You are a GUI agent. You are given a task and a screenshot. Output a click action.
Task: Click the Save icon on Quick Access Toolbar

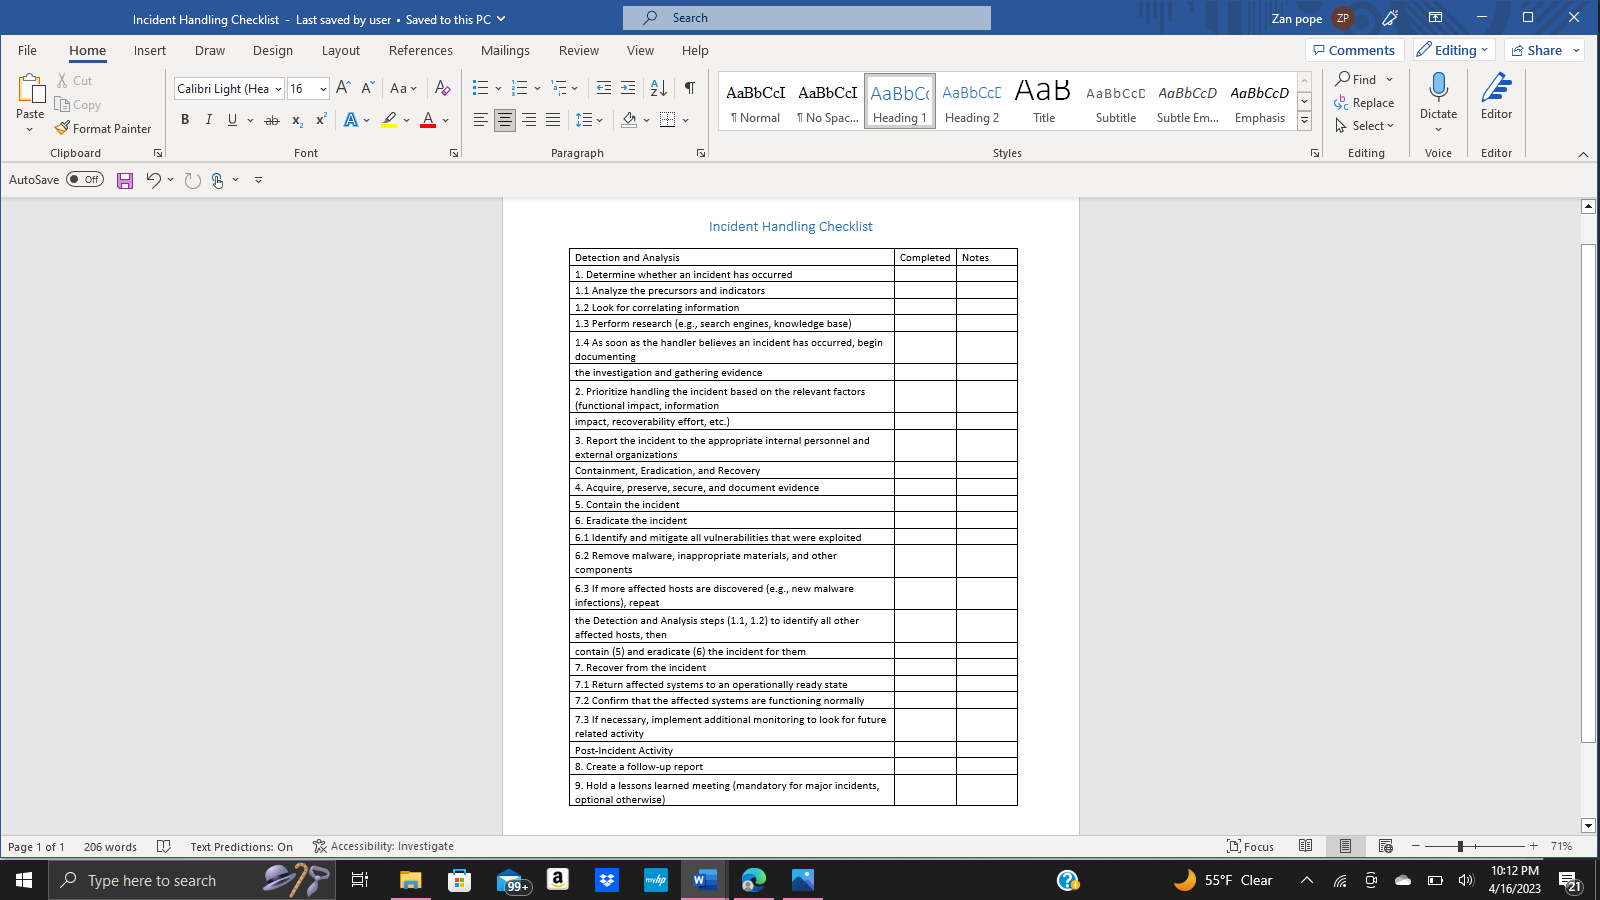pyautogui.click(x=124, y=179)
